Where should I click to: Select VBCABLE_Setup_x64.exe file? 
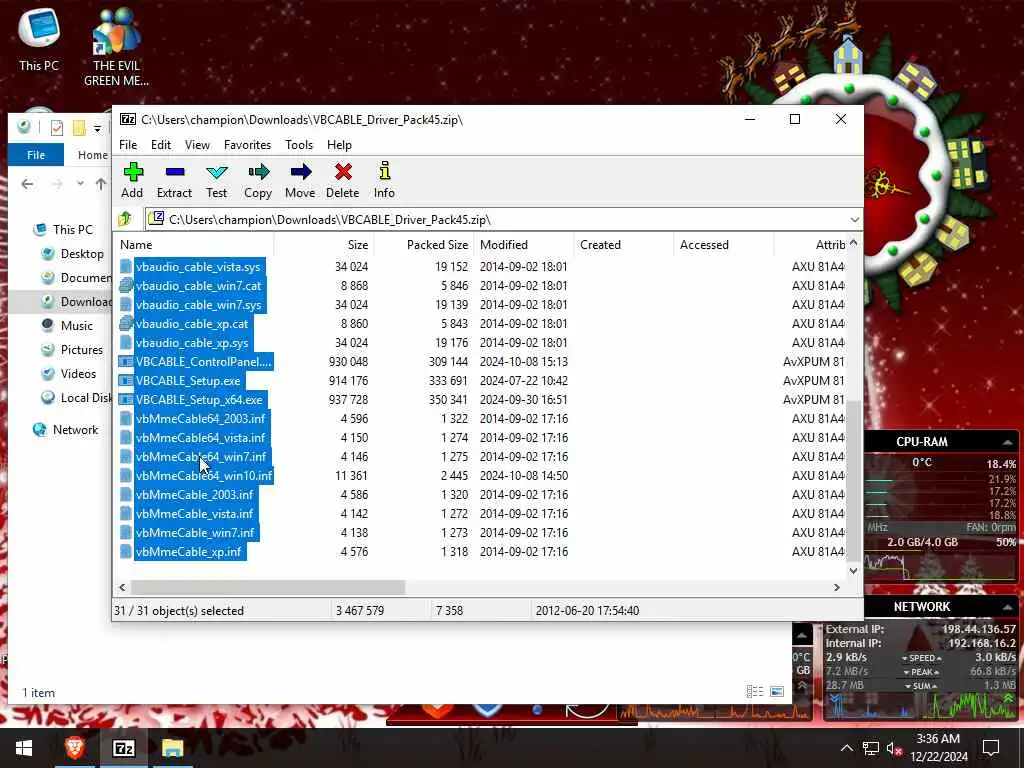click(199, 400)
